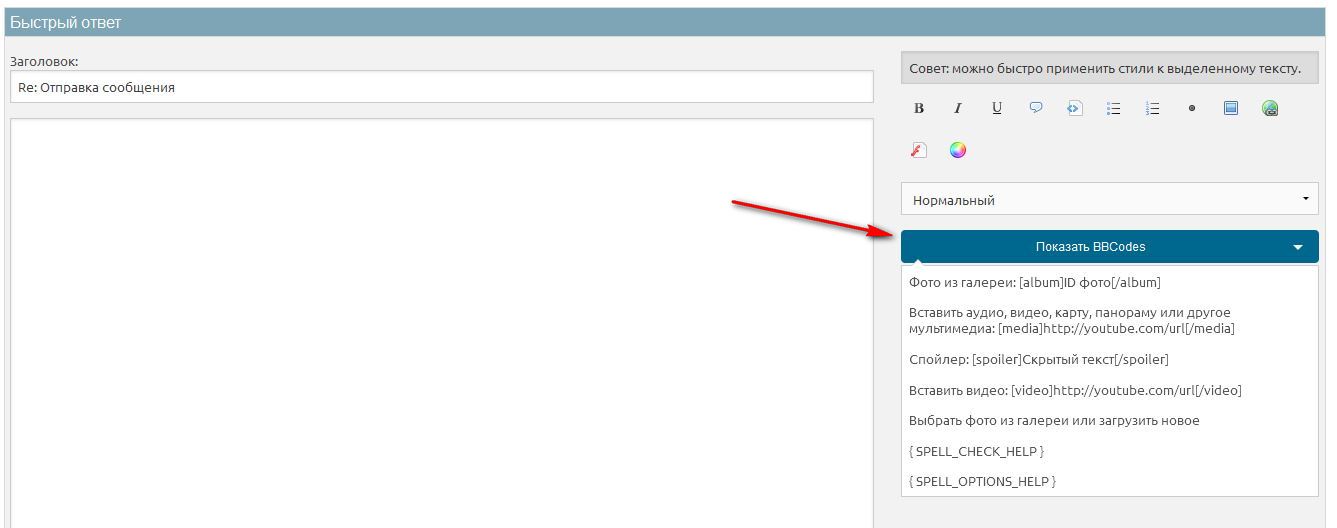Image resolution: width=1337 pixels, height=528 pixels.
Task: Click in the 'Заголовок' subject field
Action: 441,87
